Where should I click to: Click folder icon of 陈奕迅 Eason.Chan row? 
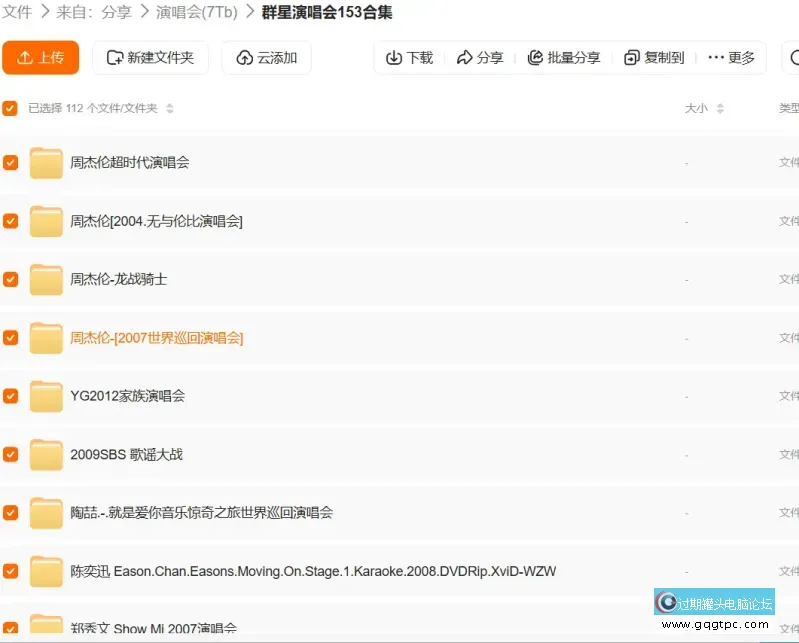pos(46,571)
